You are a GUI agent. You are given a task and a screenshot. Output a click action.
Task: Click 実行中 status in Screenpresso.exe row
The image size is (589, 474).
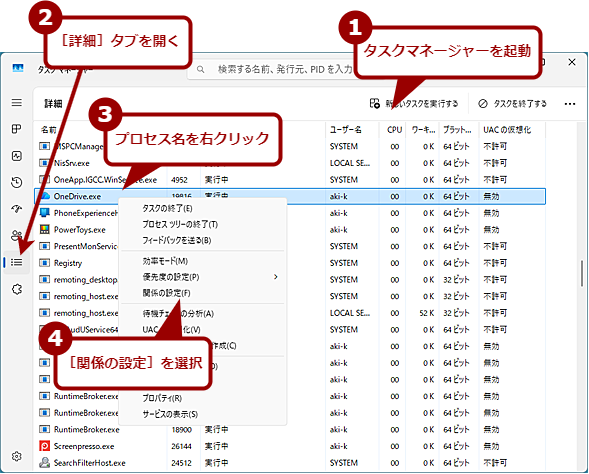pyautogui.click(x=216, y=446)
